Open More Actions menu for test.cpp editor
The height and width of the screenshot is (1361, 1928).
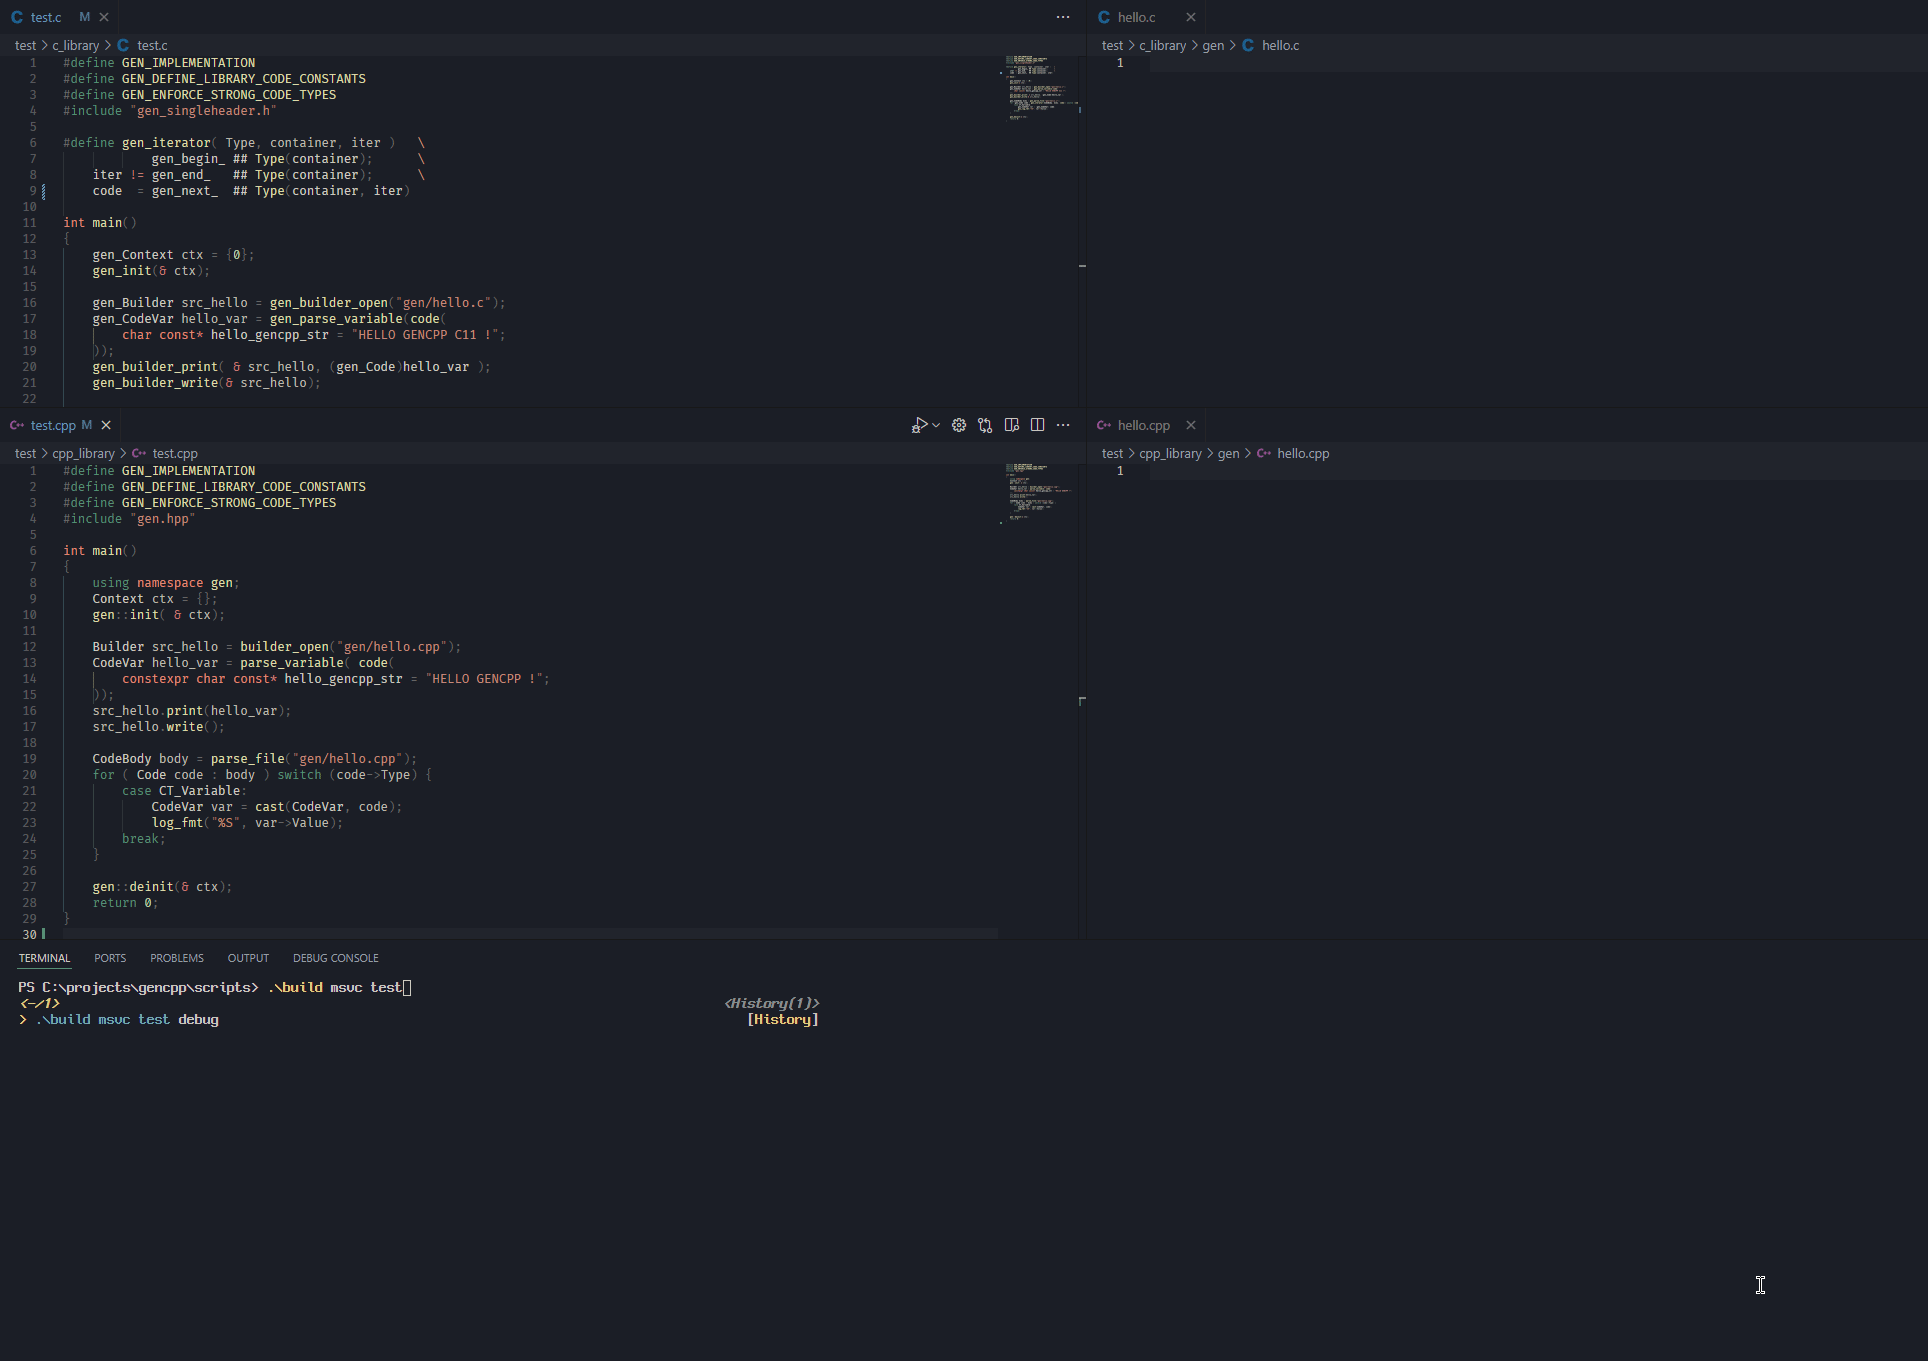coord(1063,425)
